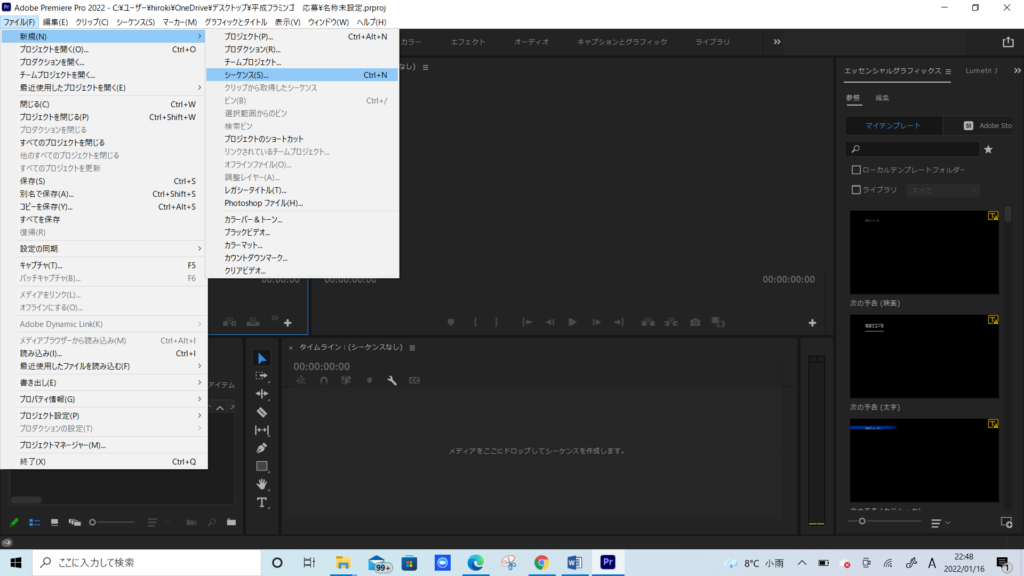Click the Essential Graphics search field

pos(912,149)
